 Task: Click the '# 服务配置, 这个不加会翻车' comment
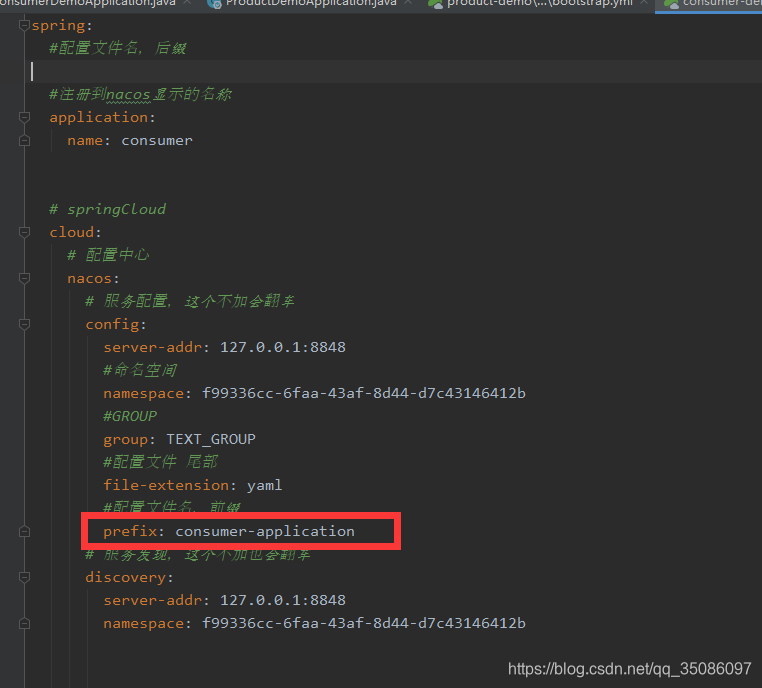[x=190, y=301]
